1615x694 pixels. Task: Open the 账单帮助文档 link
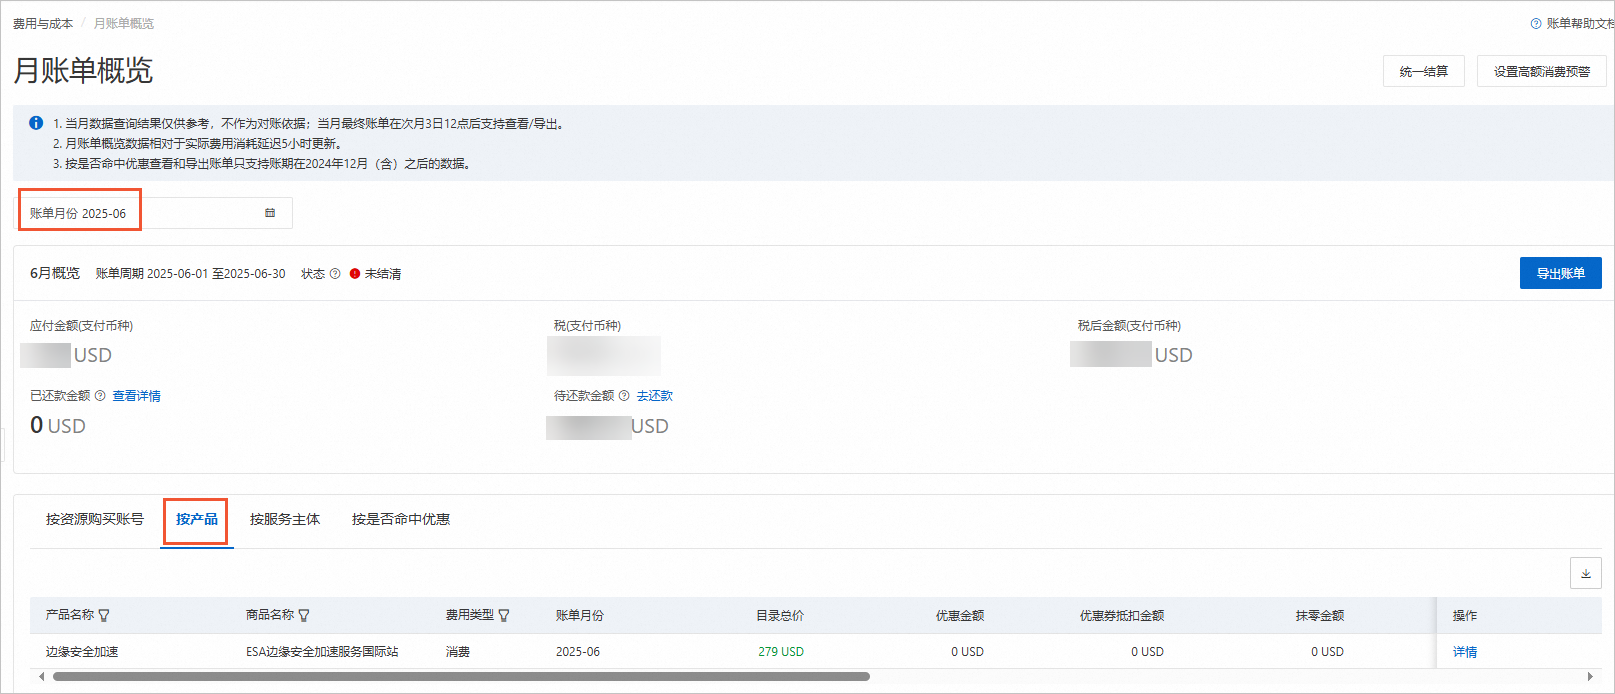click(1580, 24)
